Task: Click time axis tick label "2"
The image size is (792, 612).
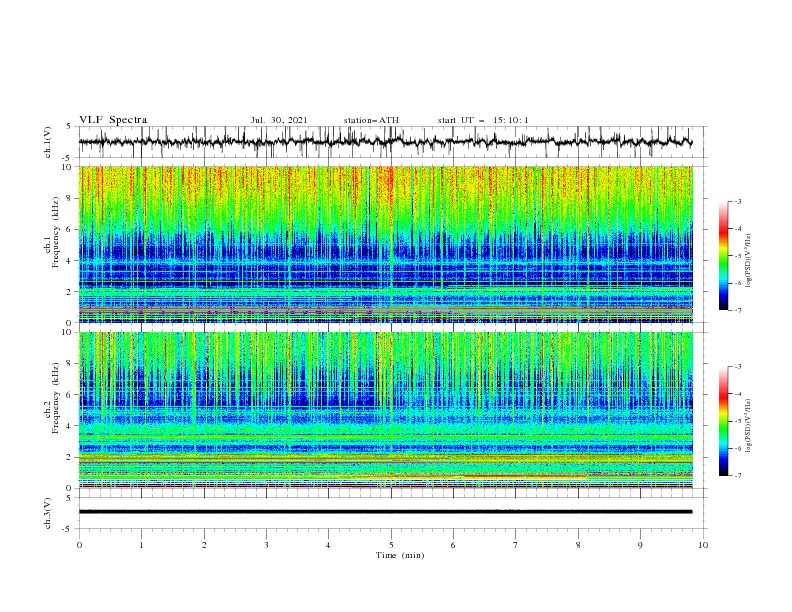Action: tap(204, 545)
